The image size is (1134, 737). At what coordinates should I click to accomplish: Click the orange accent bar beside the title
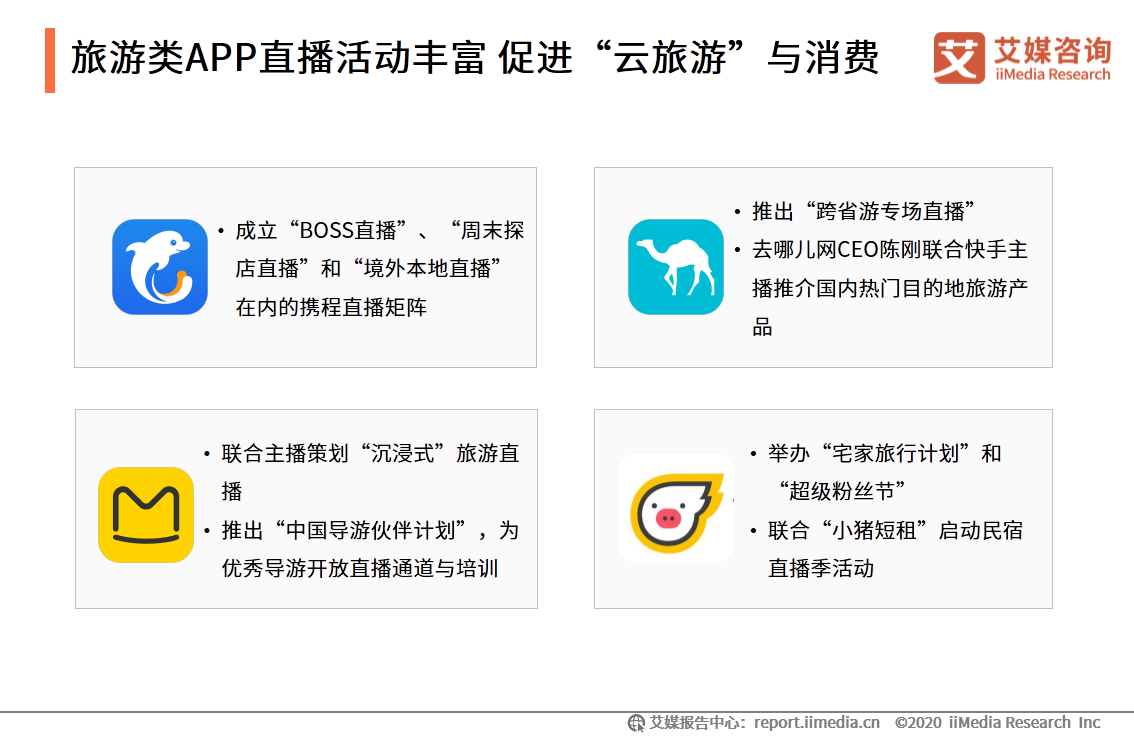52,59
